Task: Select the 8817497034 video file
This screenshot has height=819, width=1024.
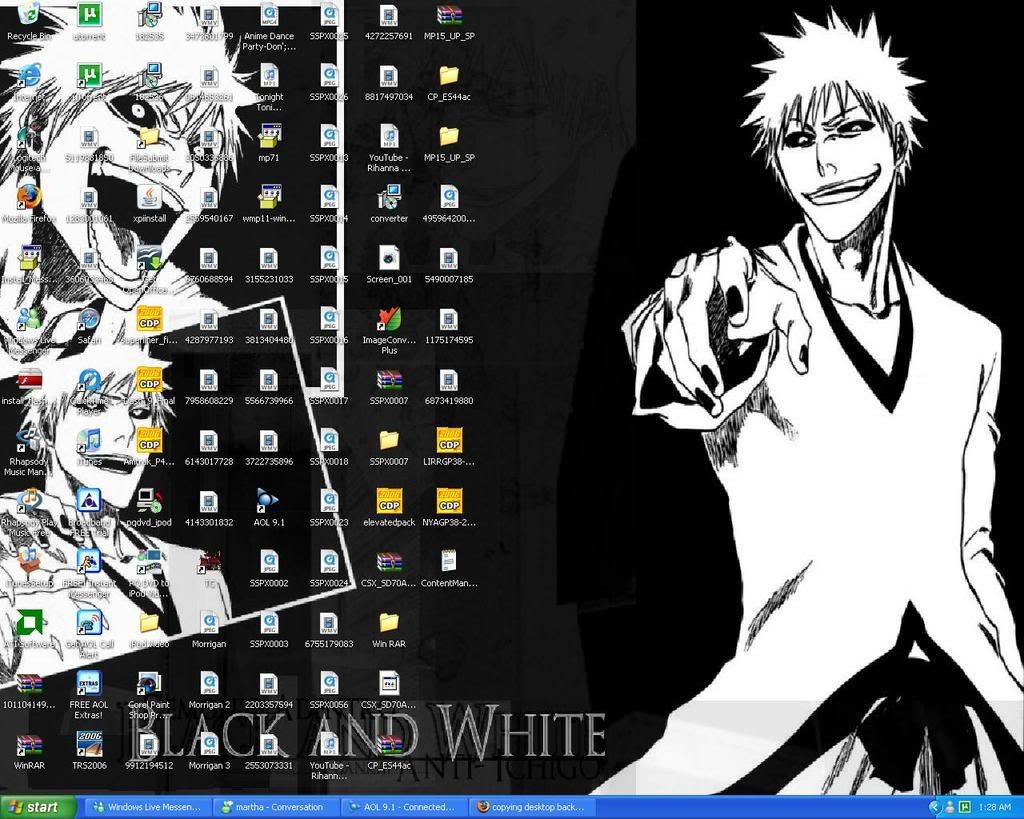Action: [389, 82]
